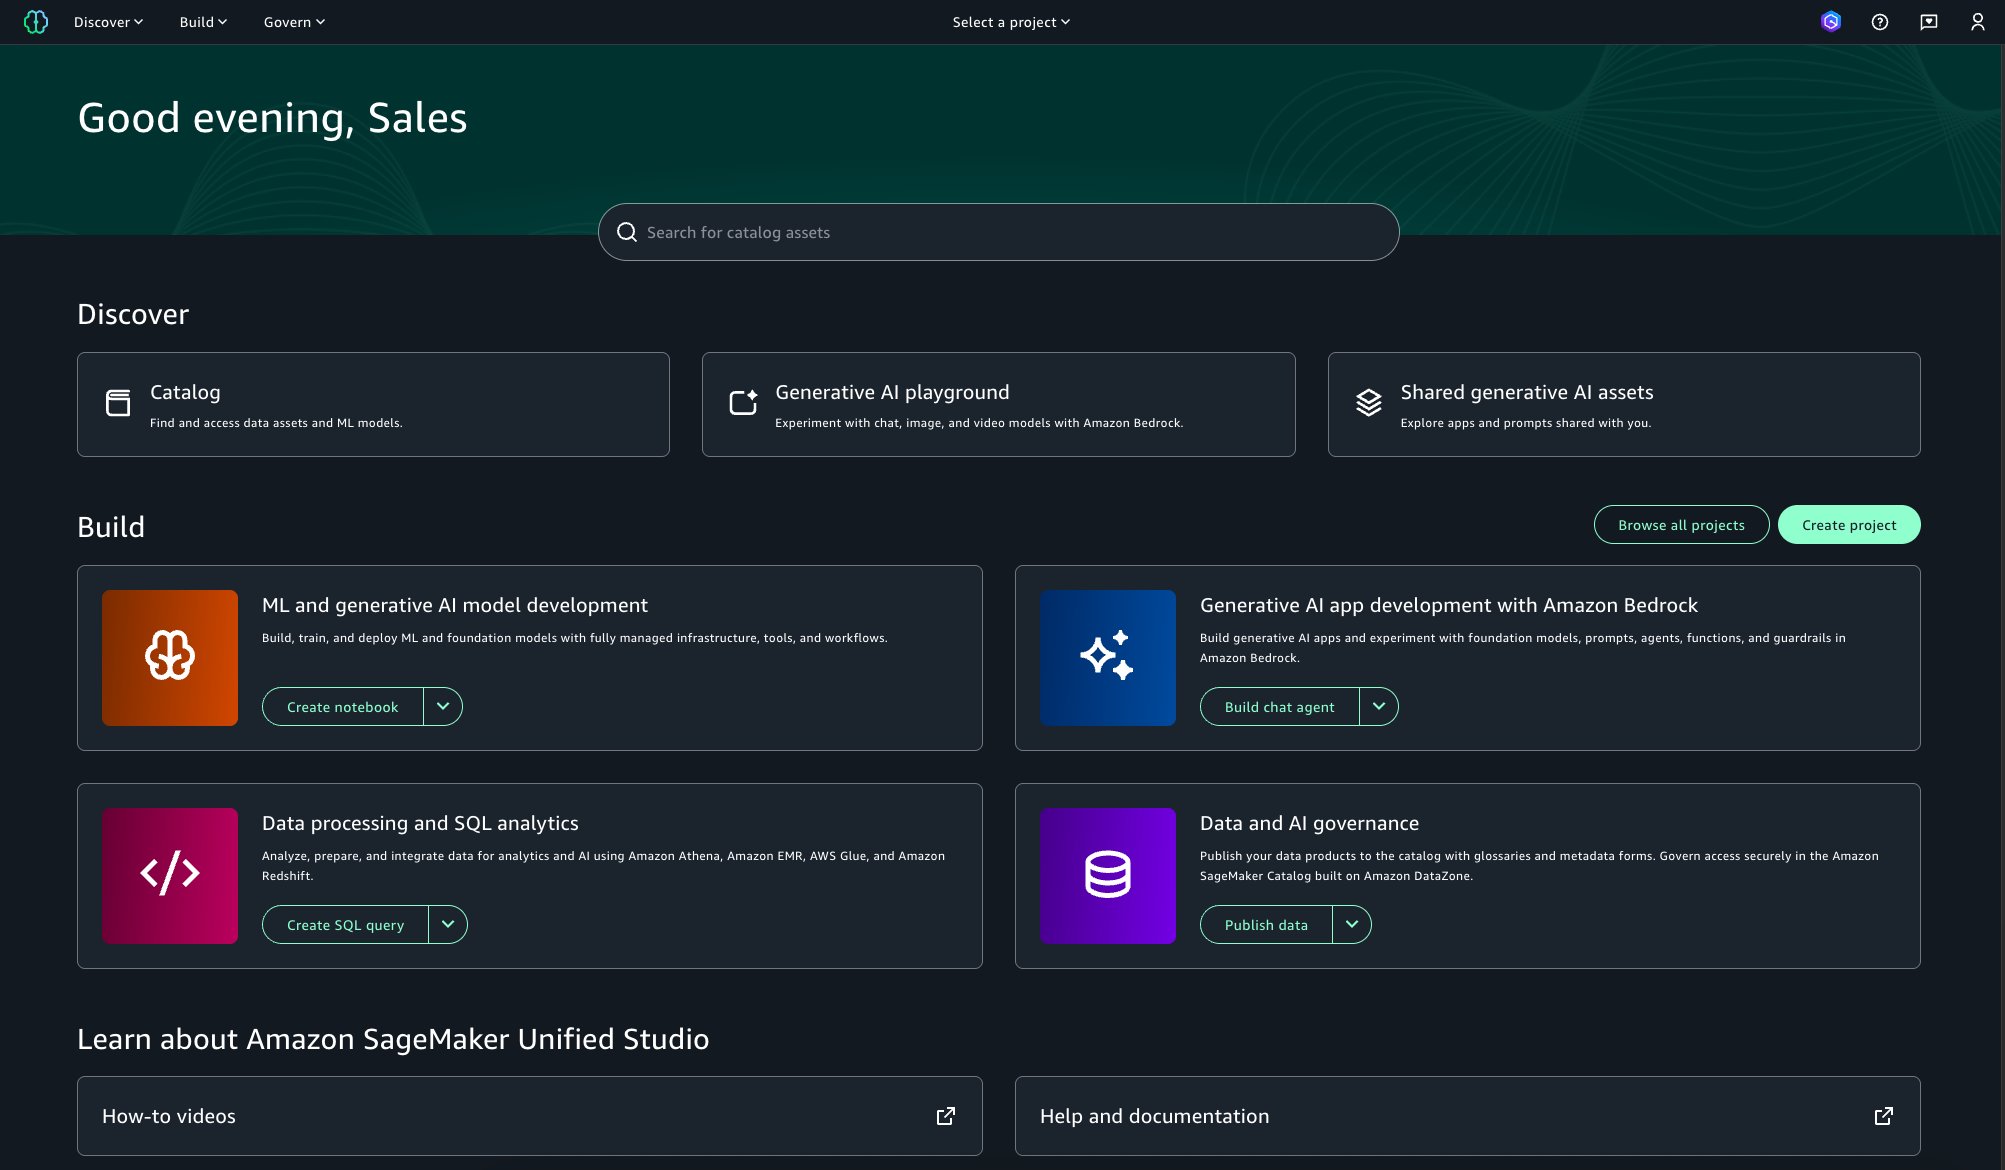The image size is (2005, 1170).
Task: Open the Discover menu
Action: tap(108, 22)
